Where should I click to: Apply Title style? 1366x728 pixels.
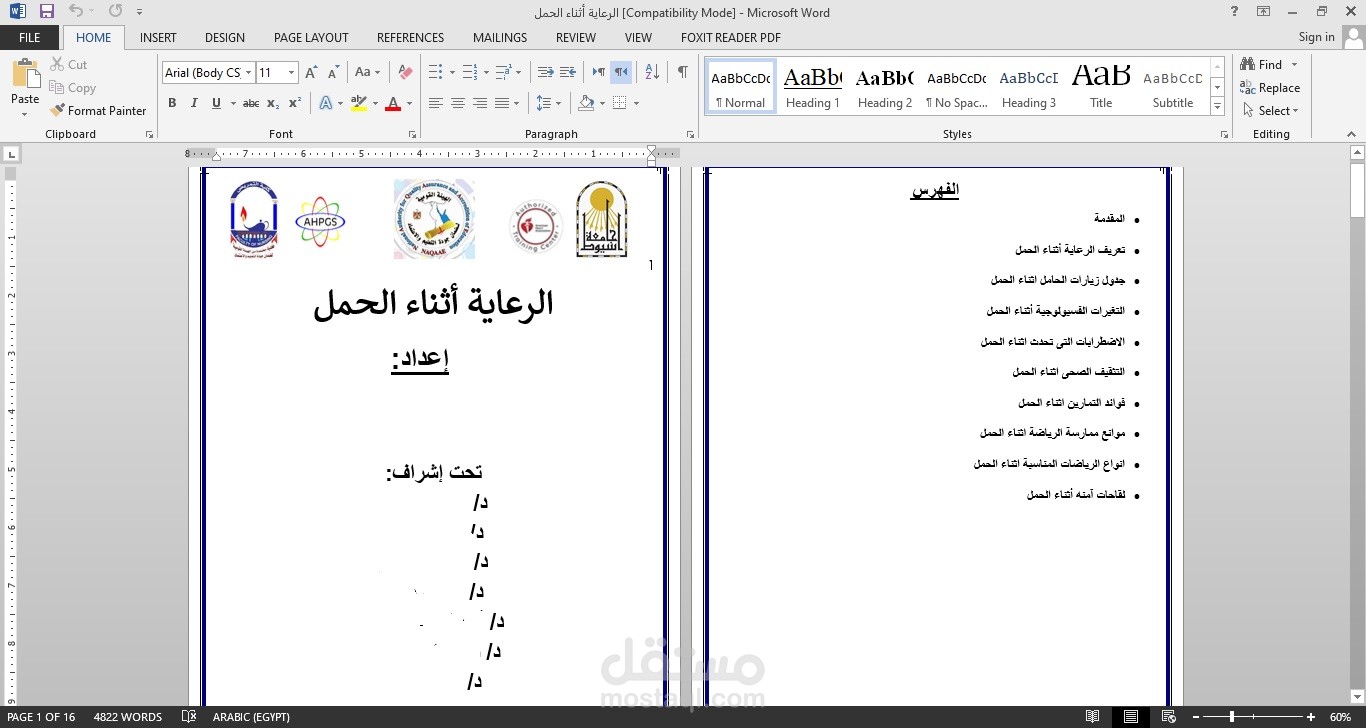pyautogui.click(x=1101, y=87)
